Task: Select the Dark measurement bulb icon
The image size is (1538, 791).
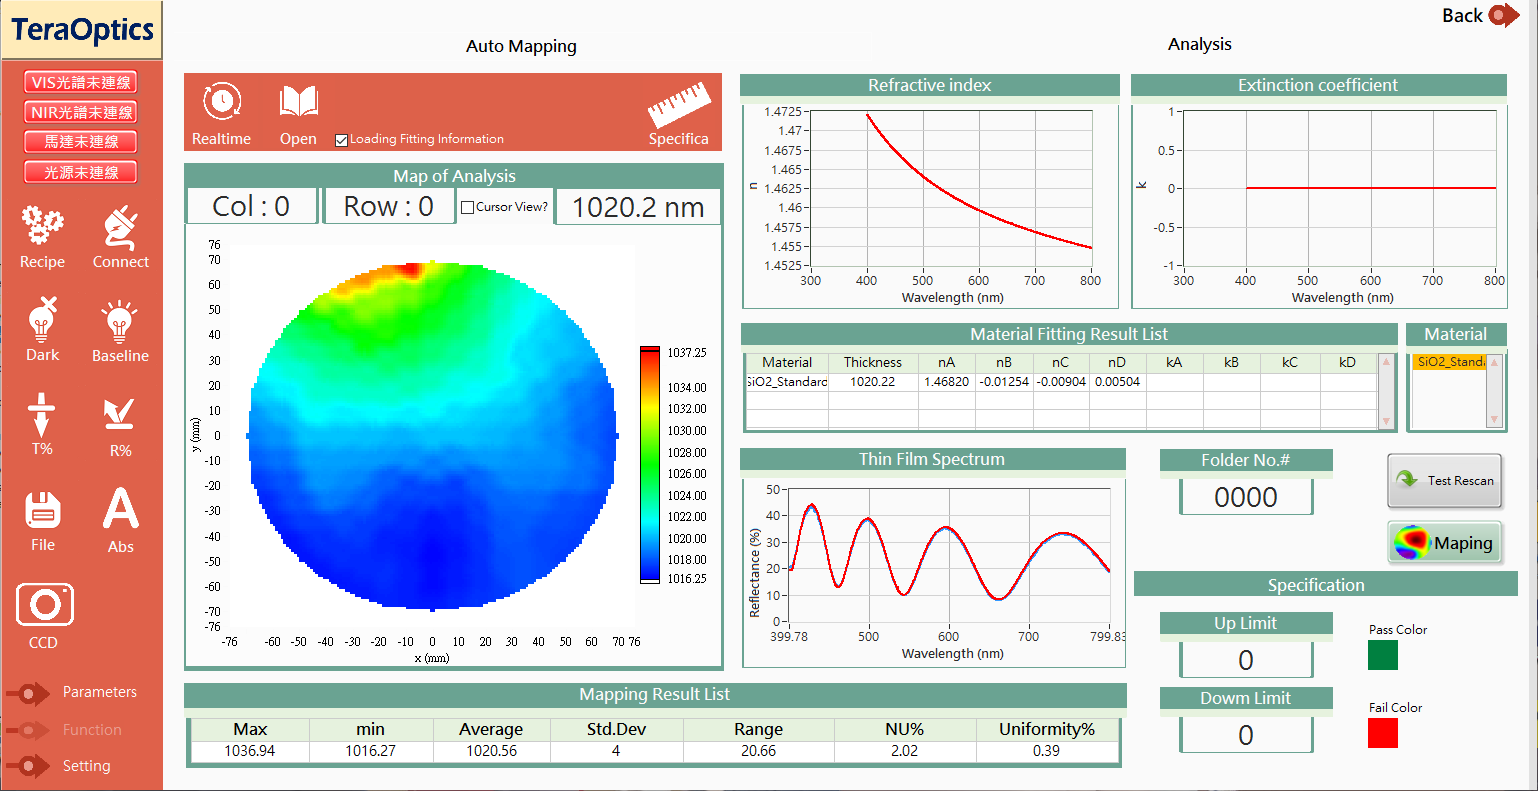Action: point(42,321)
